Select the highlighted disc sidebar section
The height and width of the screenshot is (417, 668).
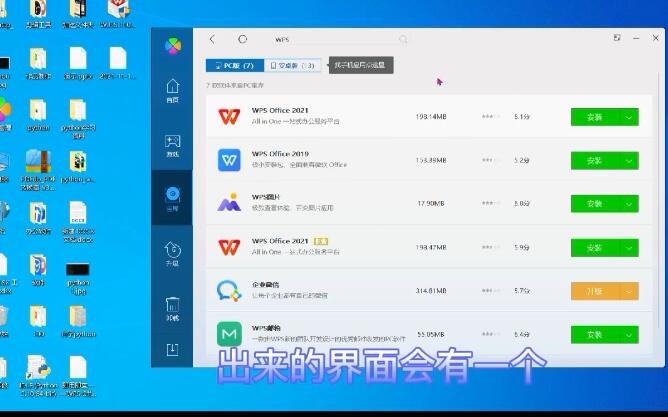(x=172, y=198)
